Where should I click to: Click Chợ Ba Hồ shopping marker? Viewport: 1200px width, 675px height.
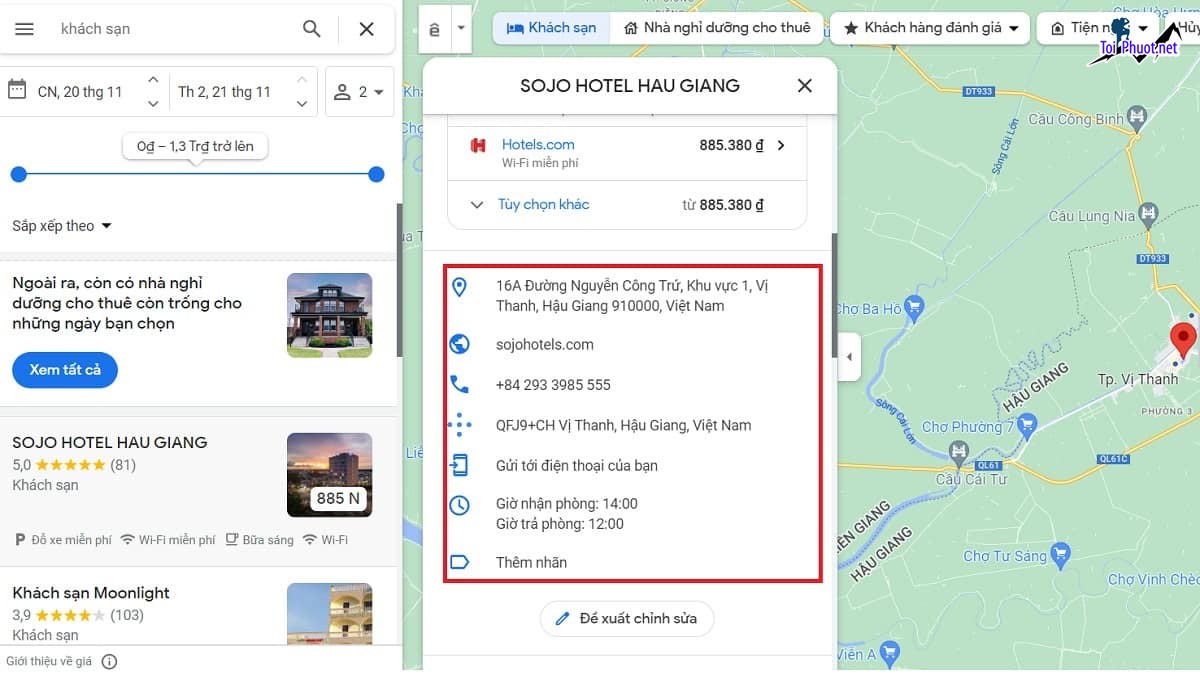(914, 307)
